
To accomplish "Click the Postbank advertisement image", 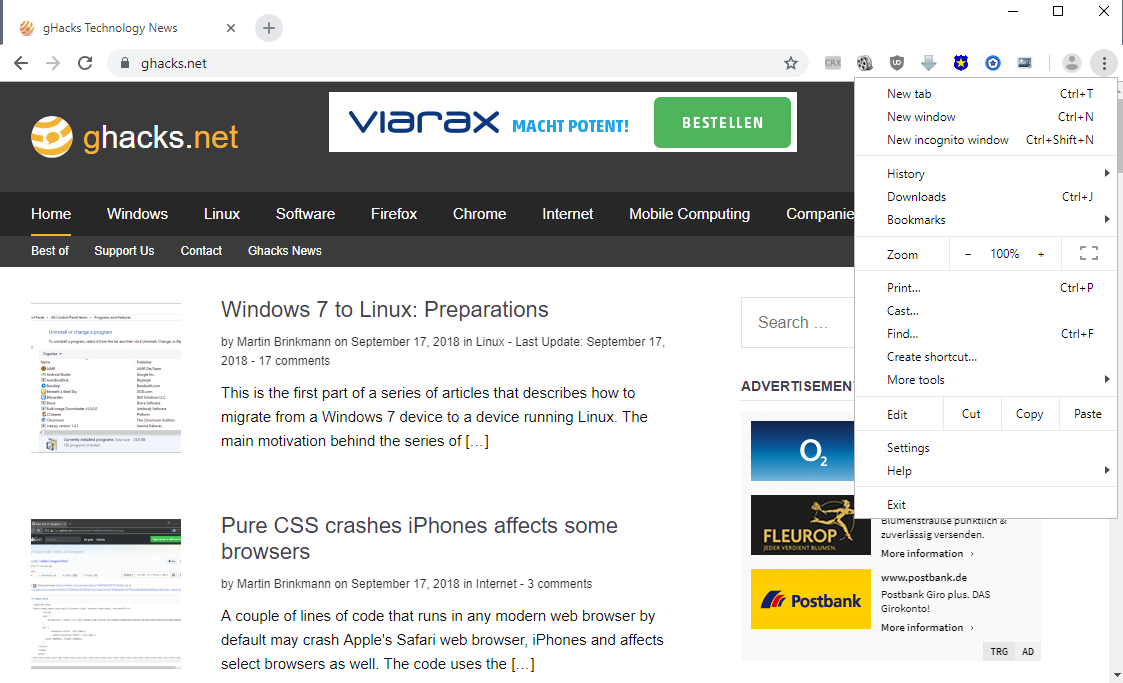I will pos(811,599).
